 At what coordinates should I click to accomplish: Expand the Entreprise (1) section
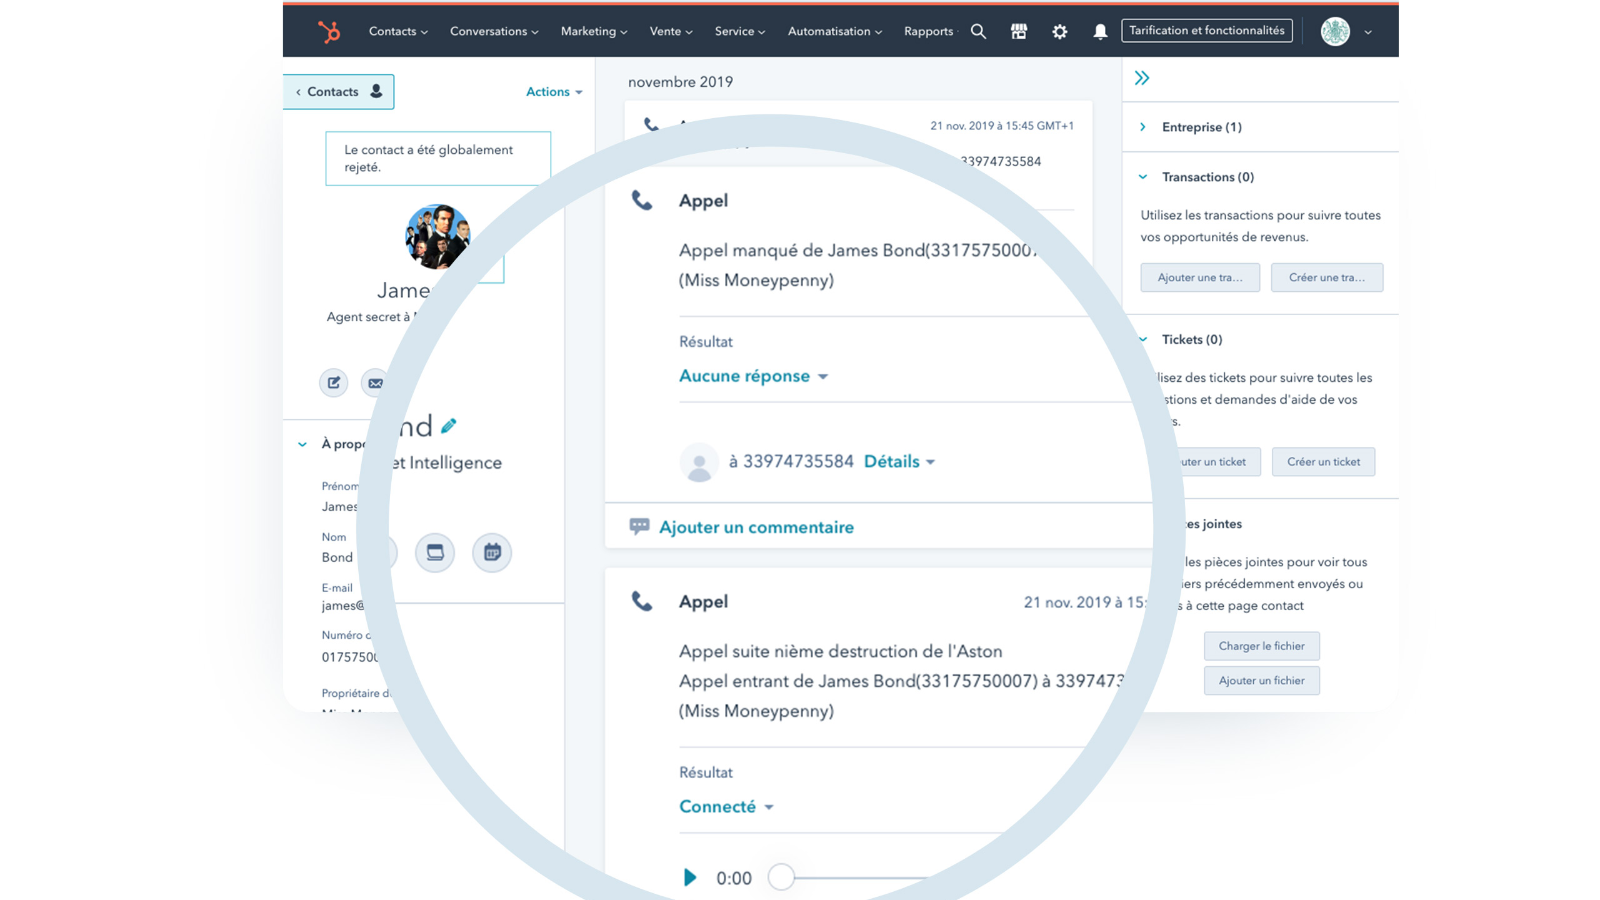click(x=1201, y=127)
